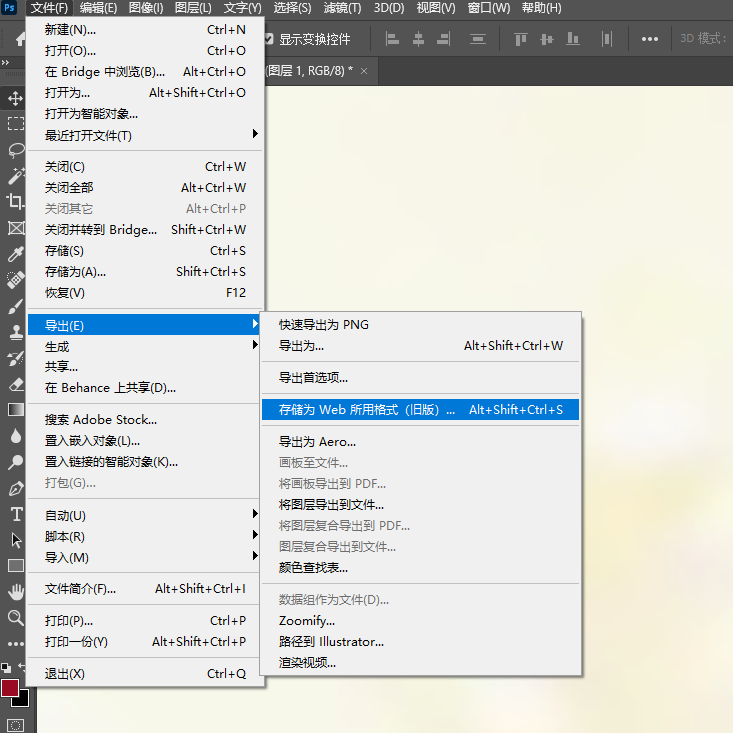The width and height of the screenshot is (733, 733).
Task: Choose 将图层导出到文件...
Action: click(x=420, y=504)
